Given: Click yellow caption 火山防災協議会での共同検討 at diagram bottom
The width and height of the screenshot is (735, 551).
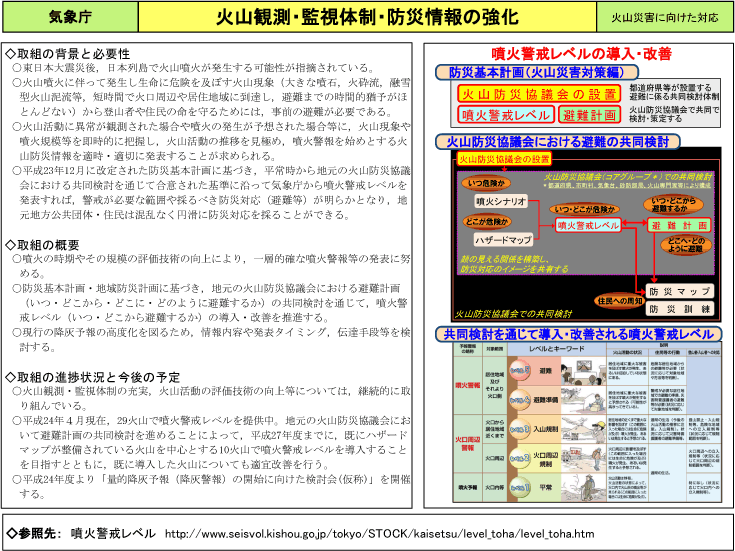Looking at the screenshot, I should click(513, 313).
